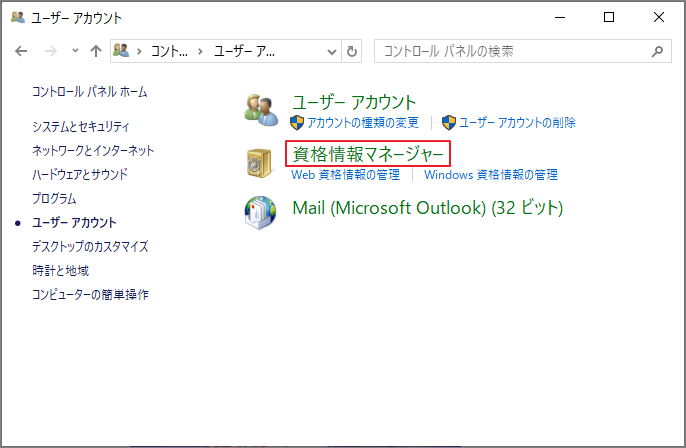Minimize the ユーザー アカウント window
The height and width of the screenshot is (448, 686).
560,18
